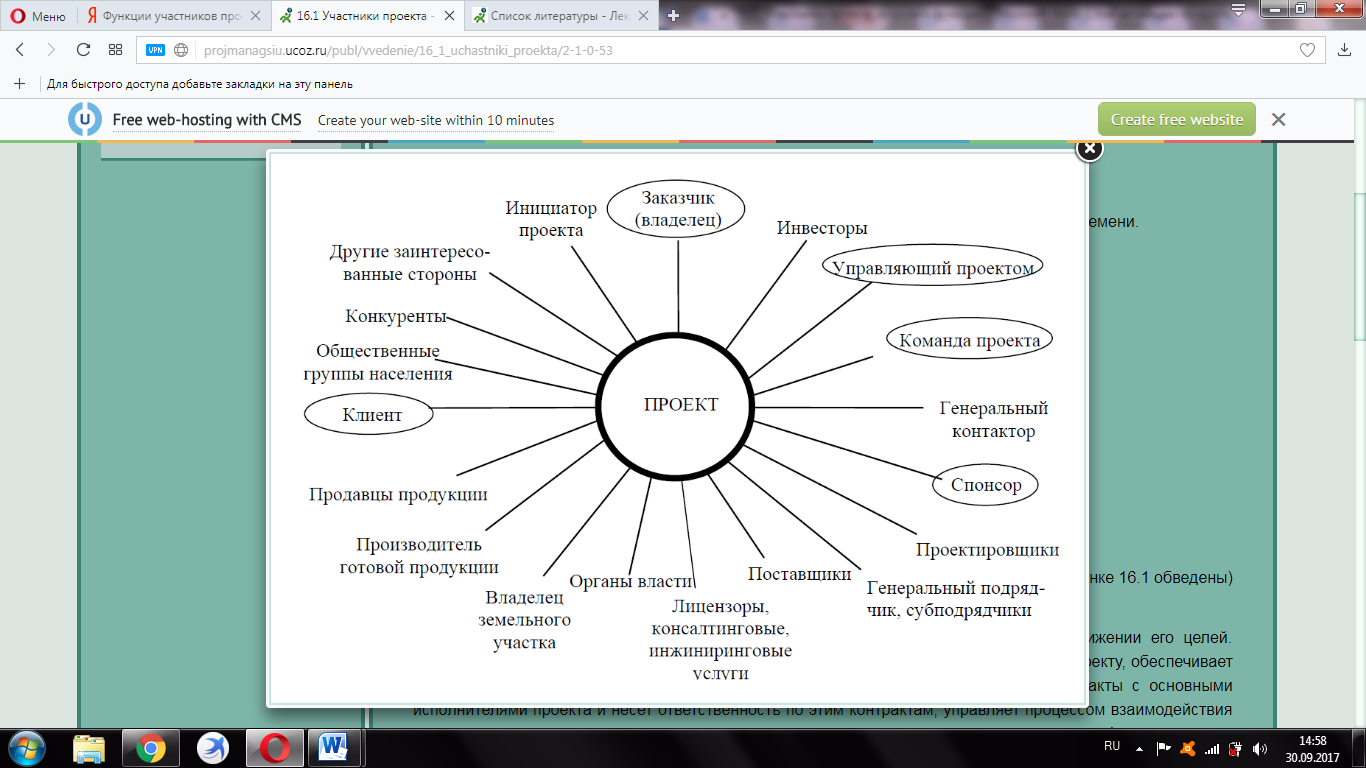Viewport: 1366px width, 768px height.
Task: Click the Клиент label
Action: [369, 414]
